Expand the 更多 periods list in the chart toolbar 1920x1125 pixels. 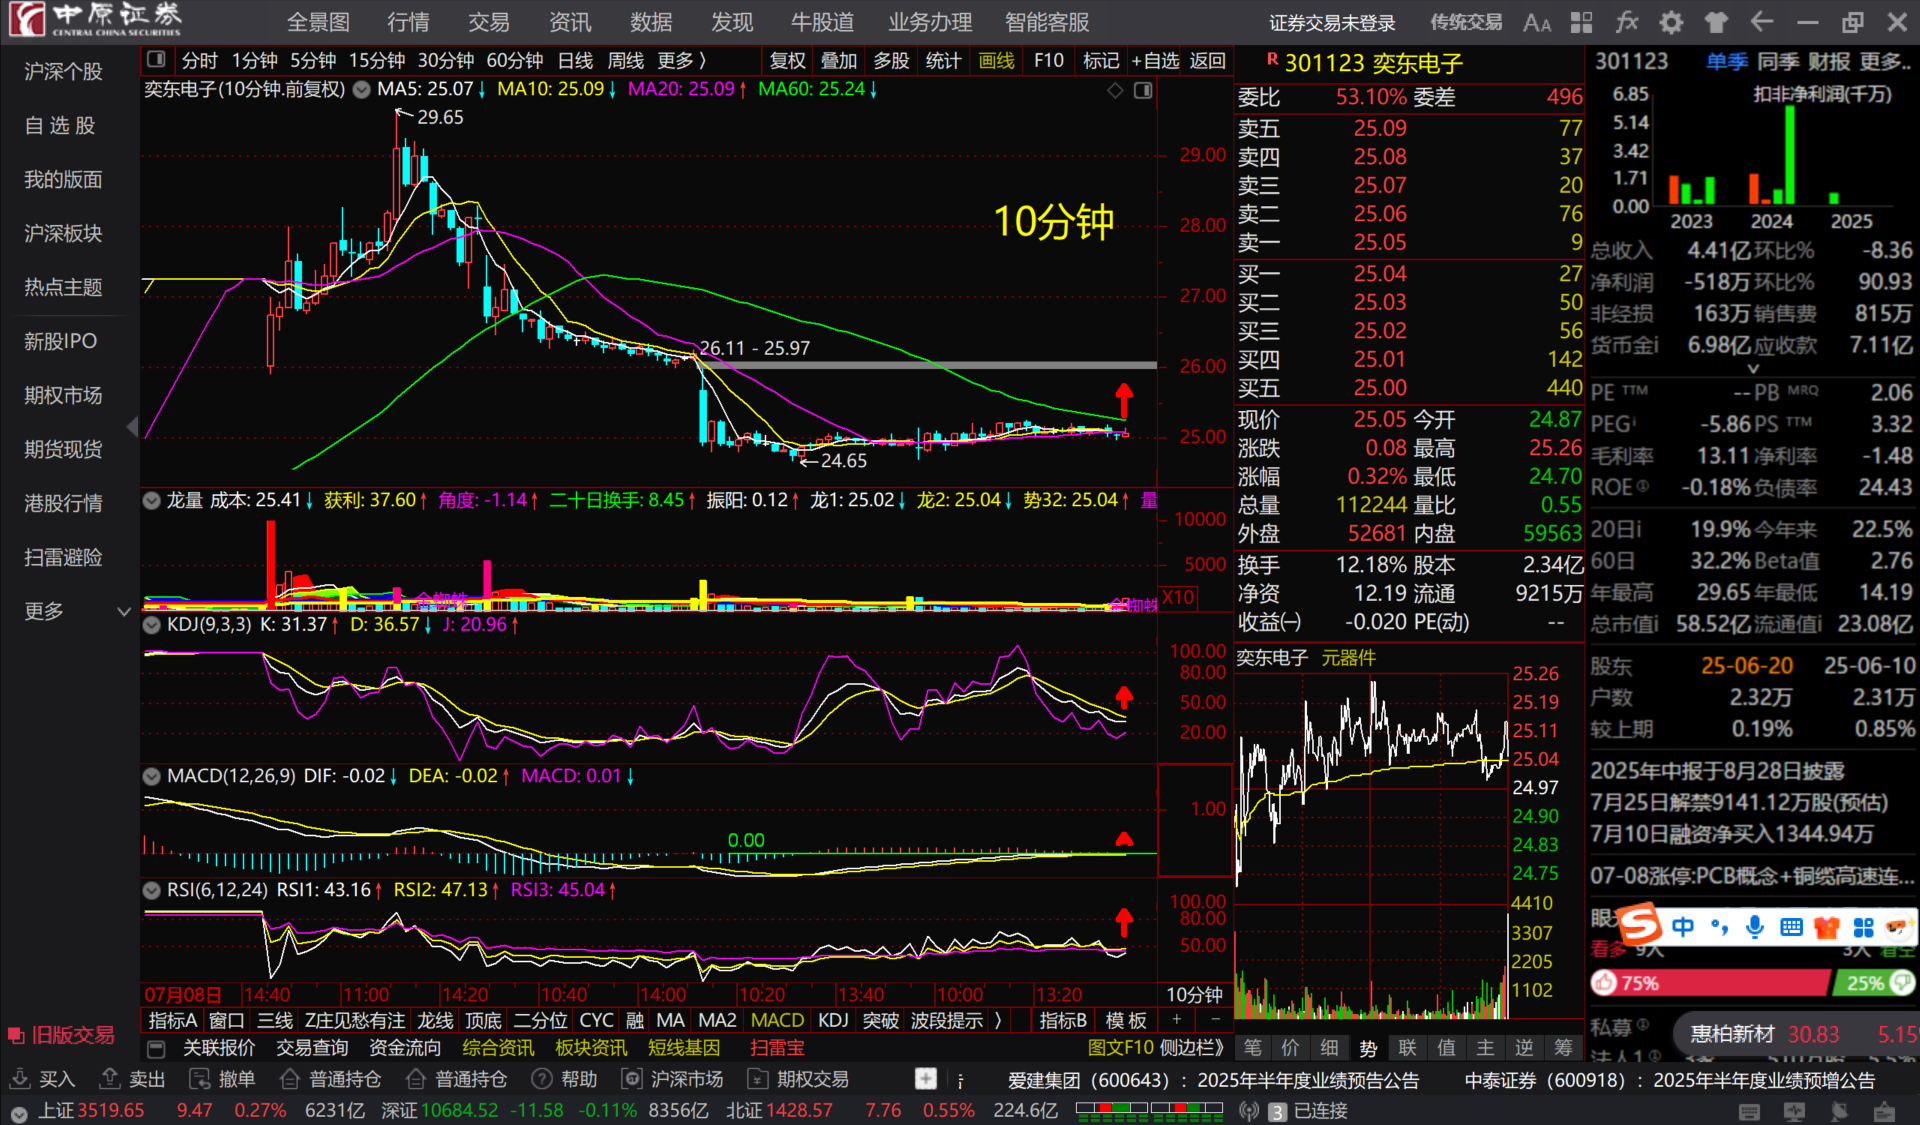[681, 61]
